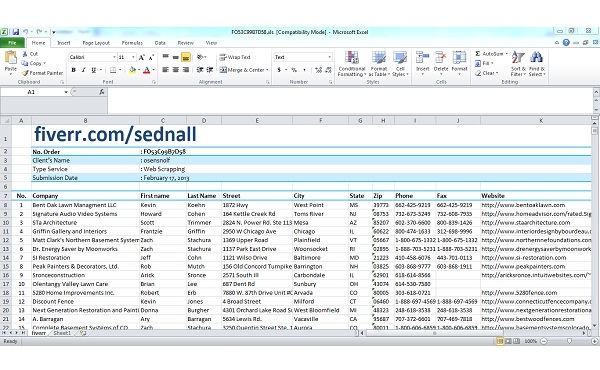Switch to the Data tab

click(160, 43)
